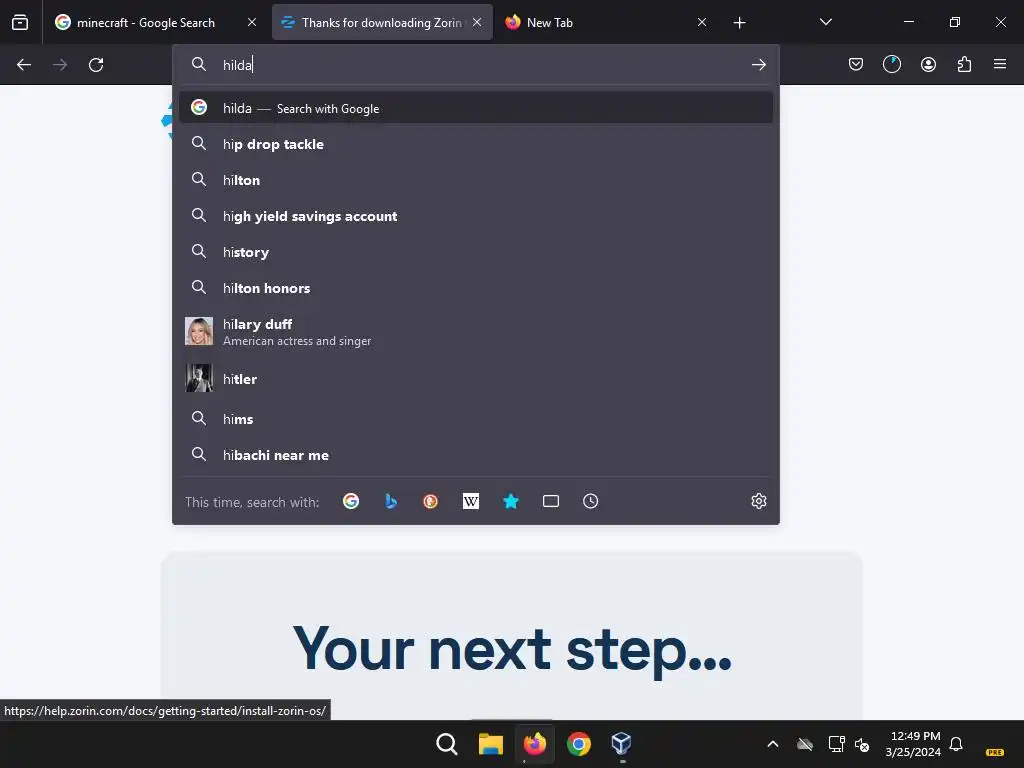
Task: Choose suggestion high yield savings account
Action: pos(476,216)
